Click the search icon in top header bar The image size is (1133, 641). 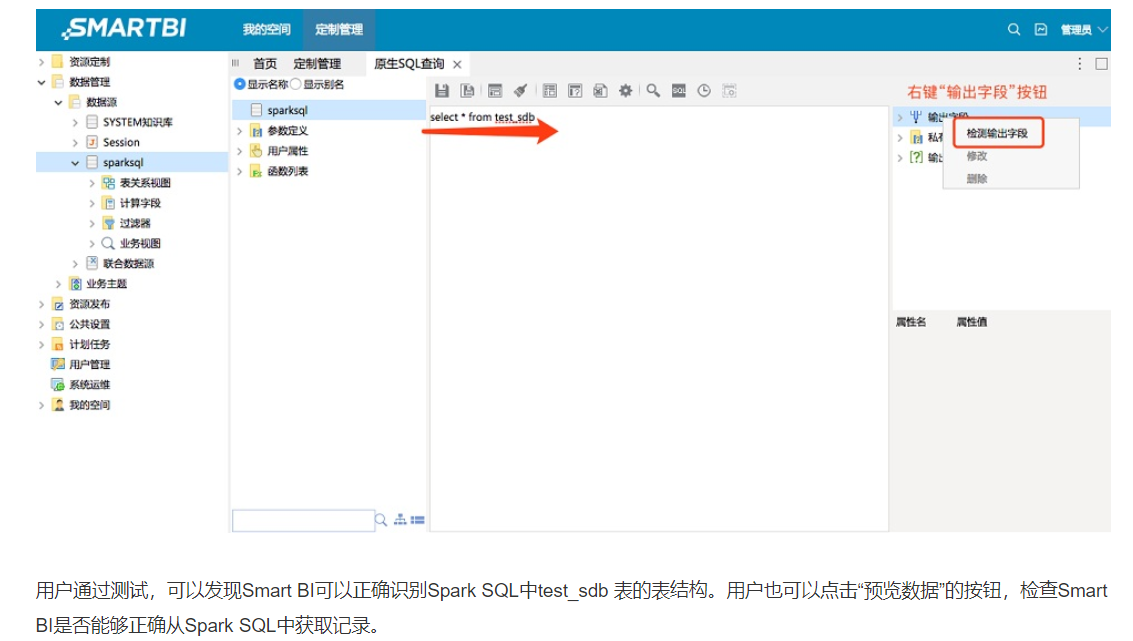pyautogui.click(x=1014, y=30)
